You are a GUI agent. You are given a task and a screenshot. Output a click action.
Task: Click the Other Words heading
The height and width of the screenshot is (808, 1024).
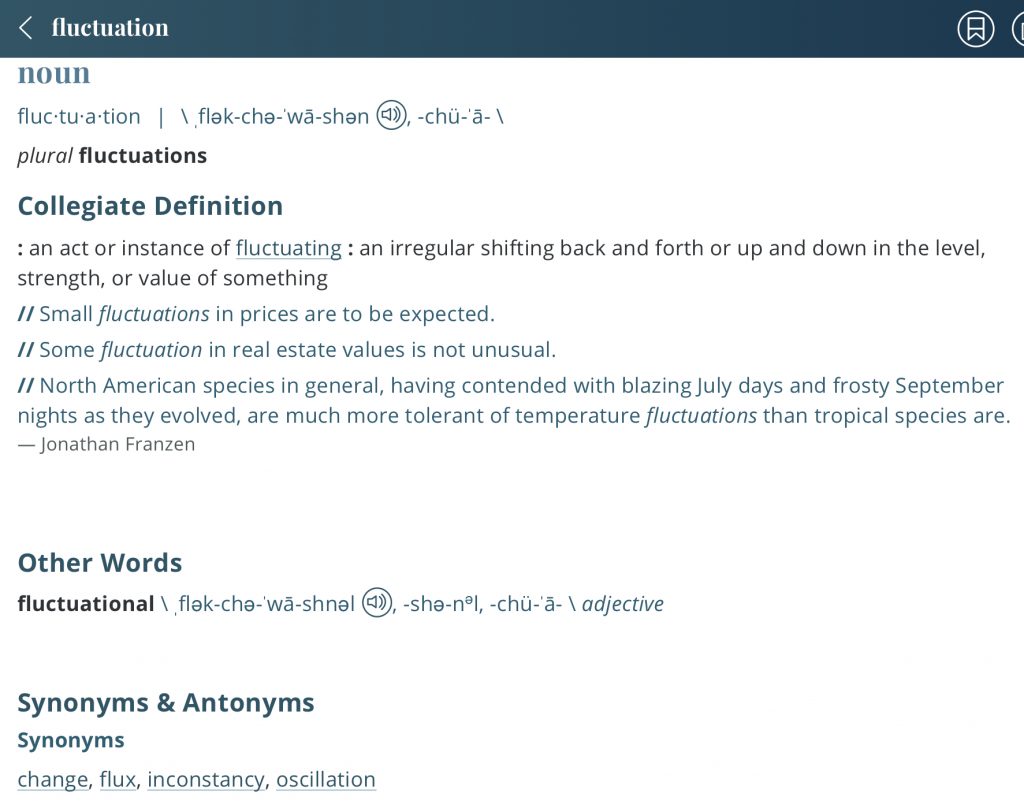[100, 563]
